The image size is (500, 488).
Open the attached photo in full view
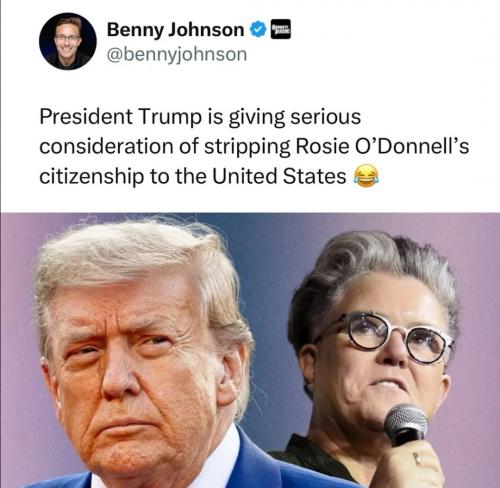click(x=250, y=350)
